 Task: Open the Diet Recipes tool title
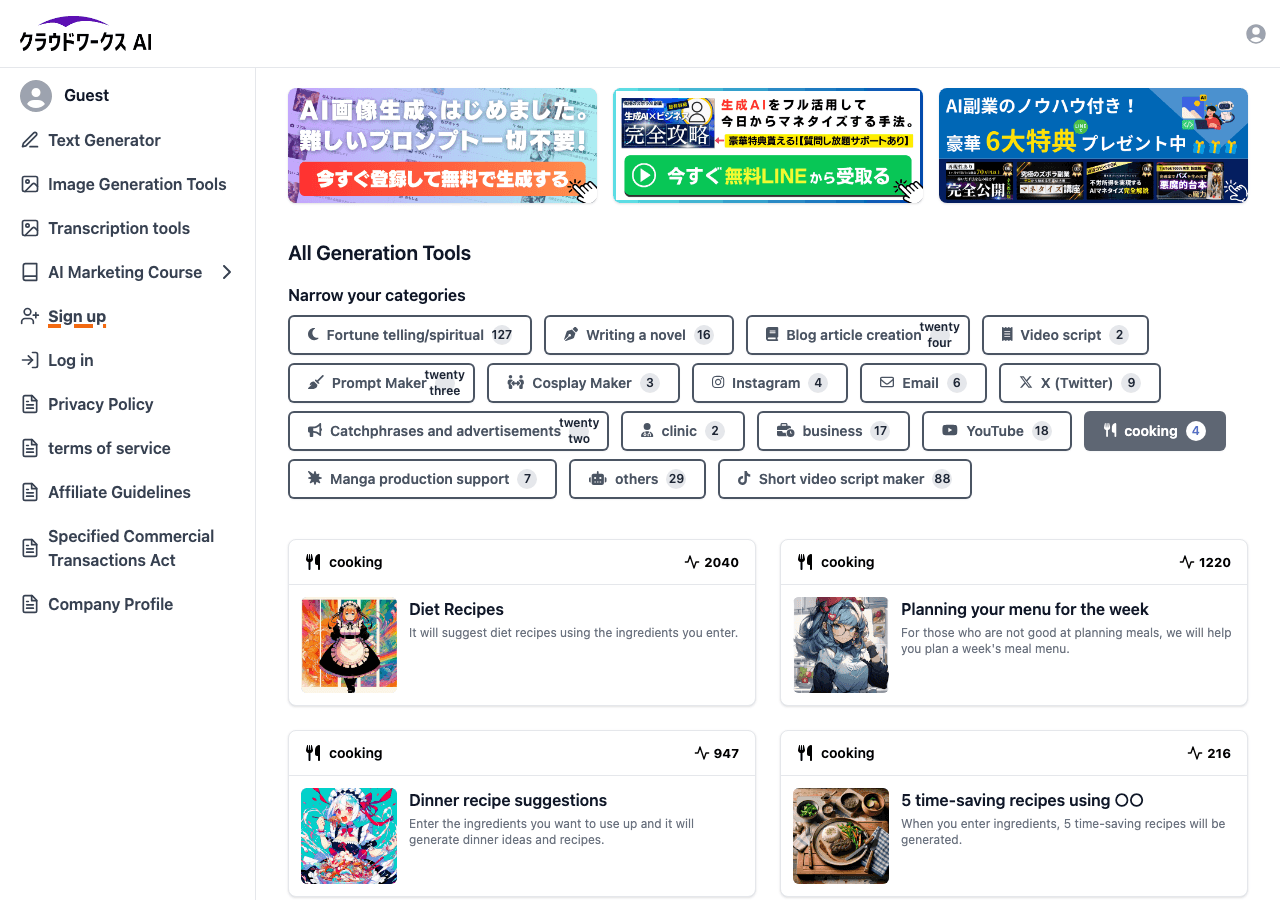coord(456,609)
